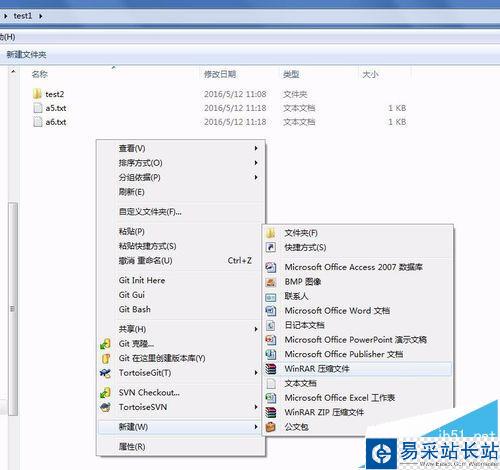
Task: Expand the 新建(W) submenu arrow
Action: click(256, 427)
